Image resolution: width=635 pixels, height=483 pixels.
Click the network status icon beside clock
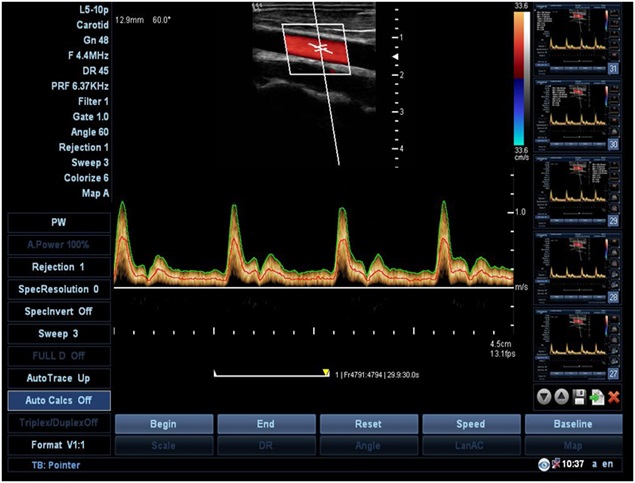coord(556,463)
